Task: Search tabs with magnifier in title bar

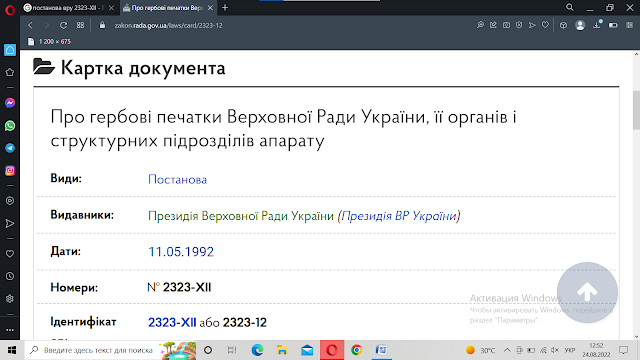Action: (570, 7)
